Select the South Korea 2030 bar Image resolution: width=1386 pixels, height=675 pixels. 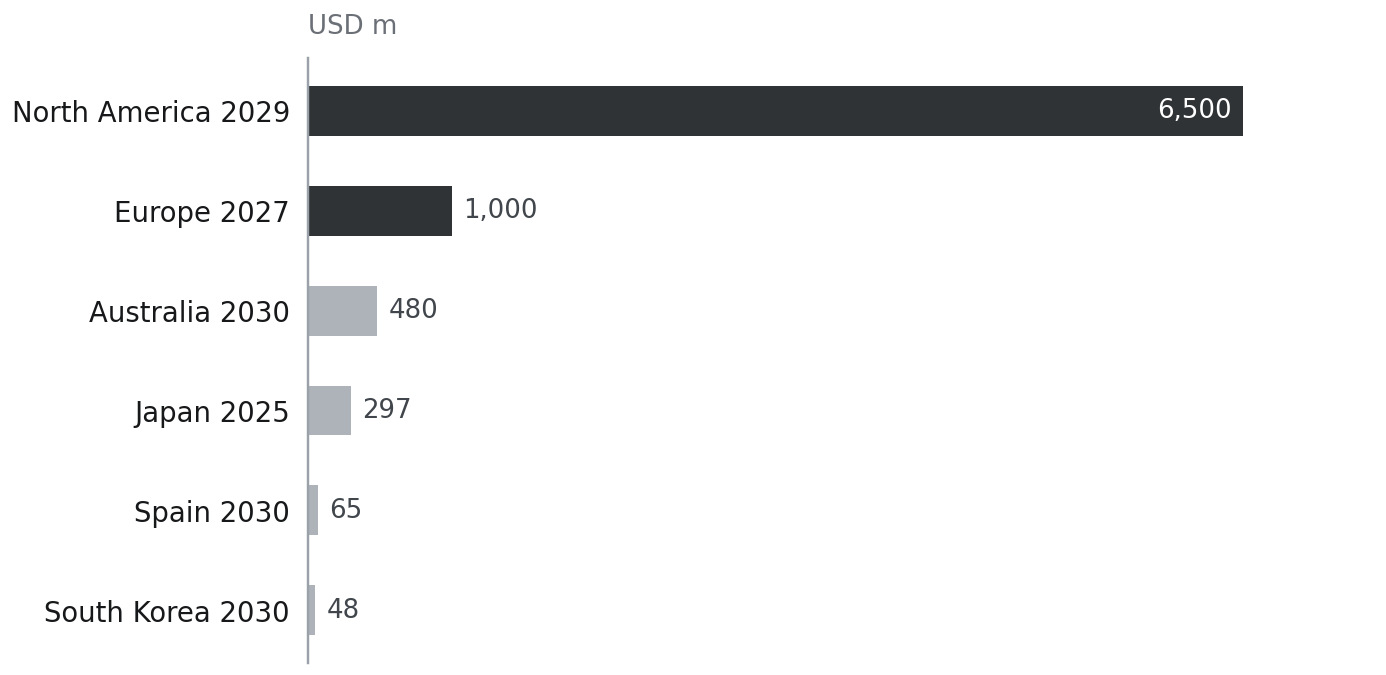click(x=312, y=610)
